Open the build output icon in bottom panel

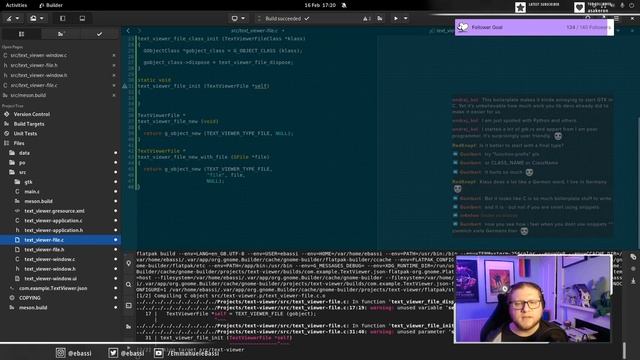coord(129,327)
